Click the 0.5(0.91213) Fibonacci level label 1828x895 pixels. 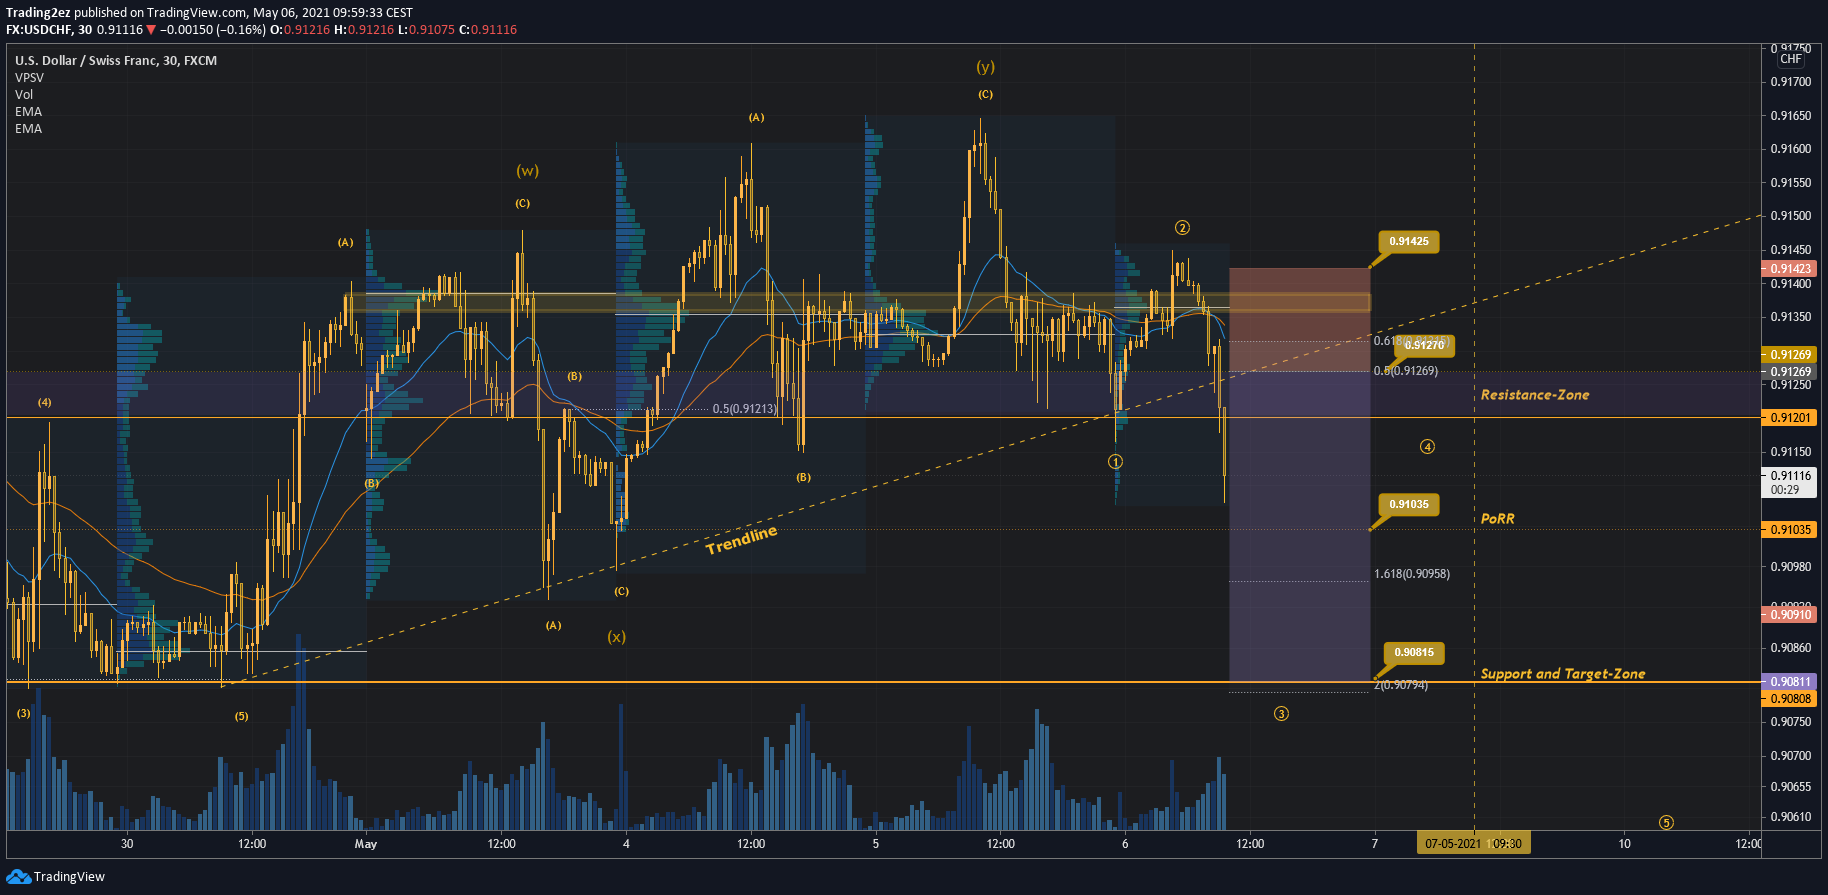click(745, 409)
